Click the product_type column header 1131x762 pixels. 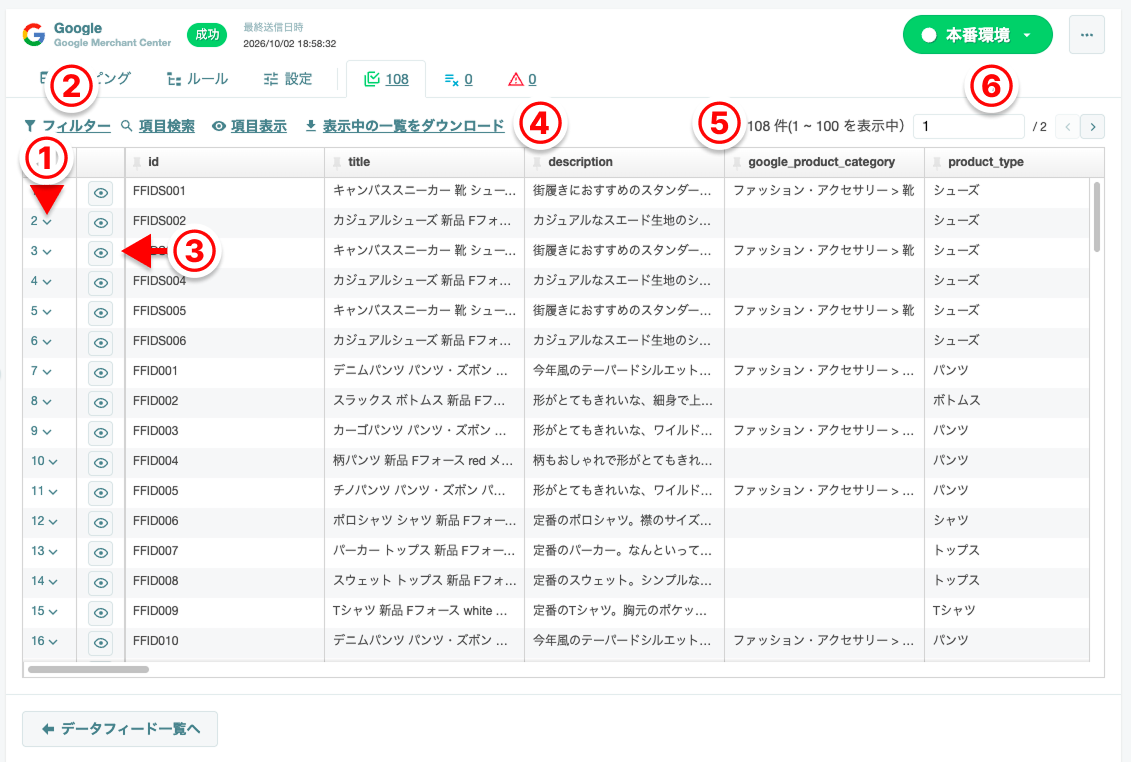[1014, 162]
